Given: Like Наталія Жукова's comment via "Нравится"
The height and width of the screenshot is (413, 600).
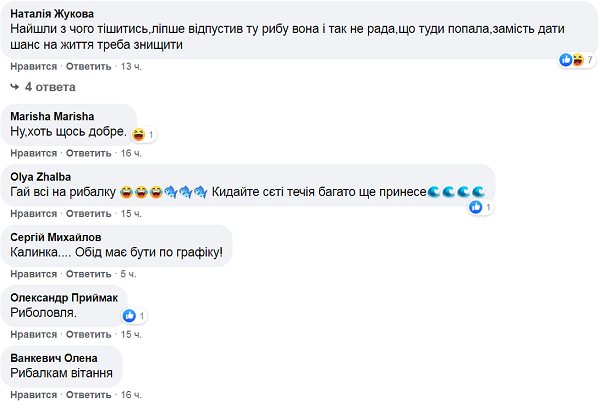Looking at the screenshot, I should pyautogui.click(x=33, y=65).
